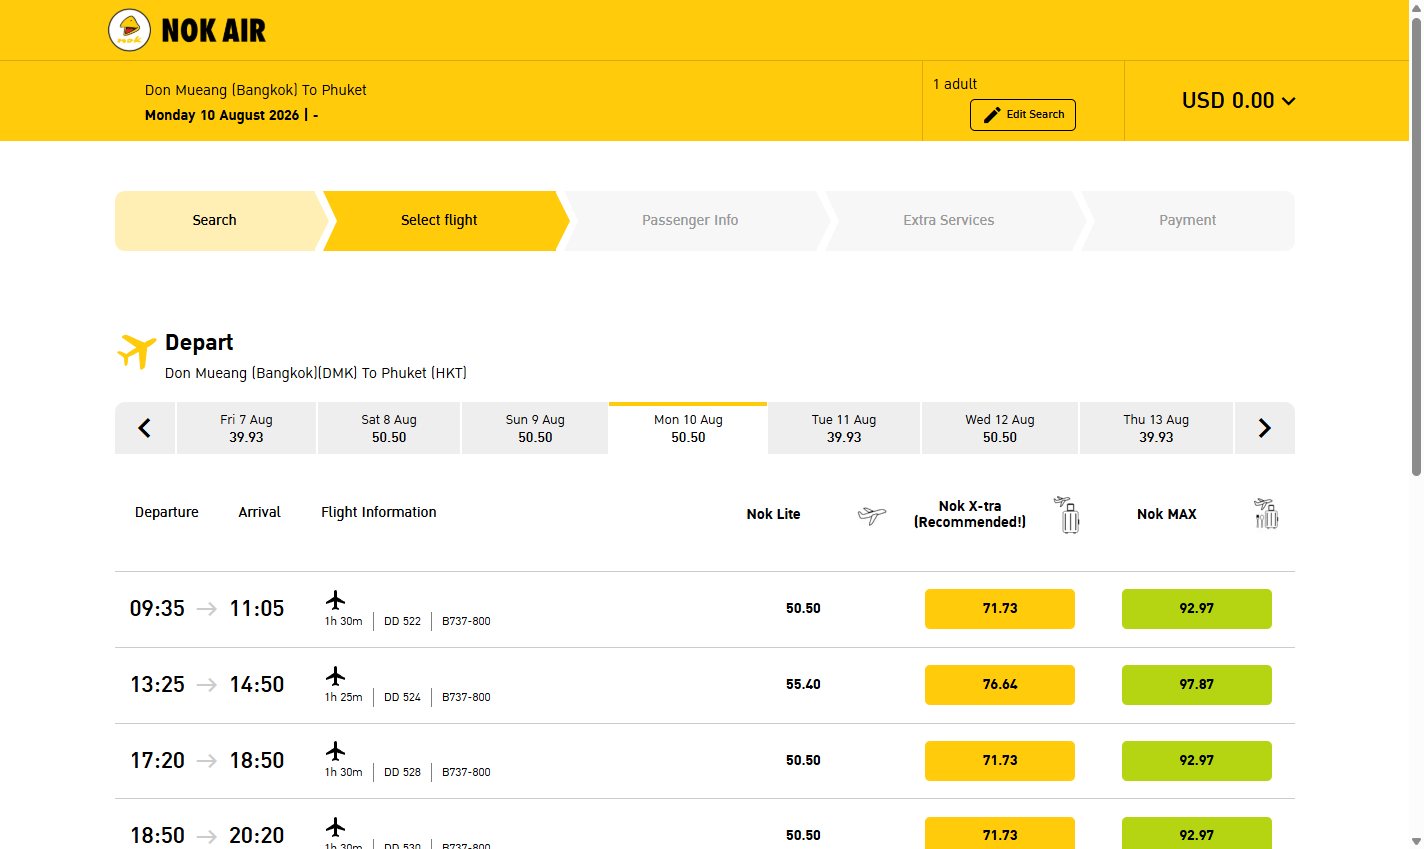Screen dimensions: 1424x849
Task: Click the 1 adult passenger text
Action: (955, 85)
